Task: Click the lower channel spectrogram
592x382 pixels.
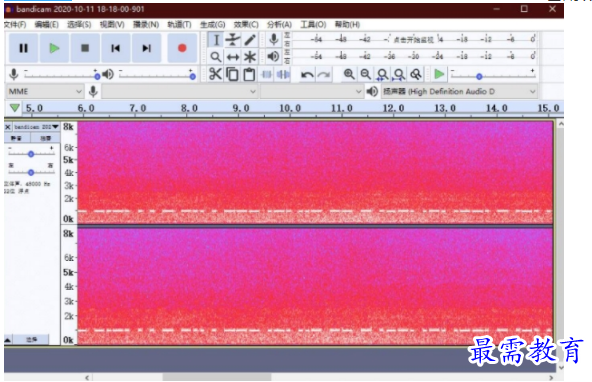Action: [x=315, y=286]
